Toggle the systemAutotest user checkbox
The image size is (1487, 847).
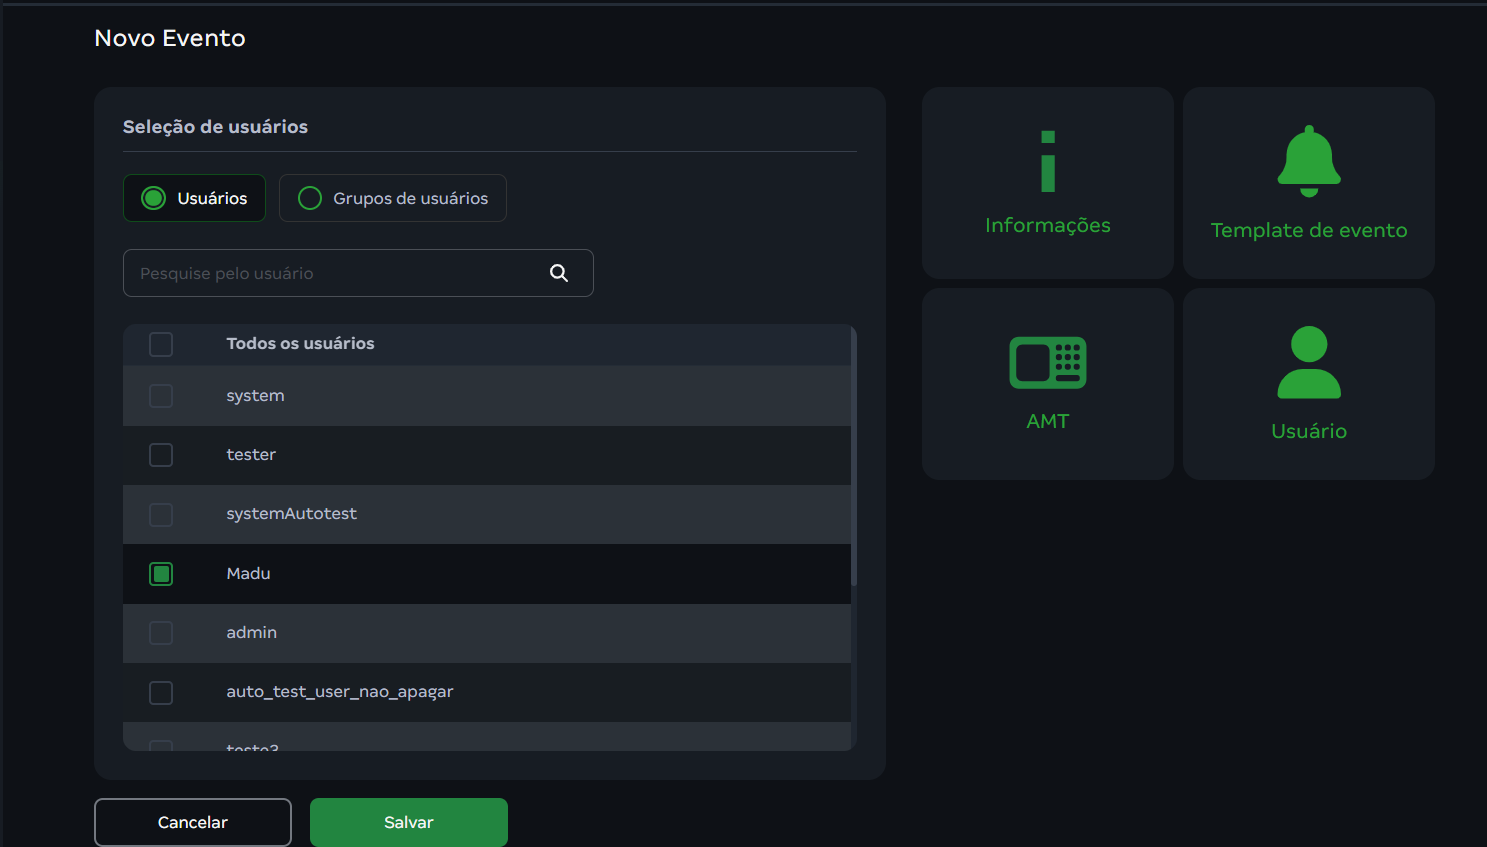161,515
